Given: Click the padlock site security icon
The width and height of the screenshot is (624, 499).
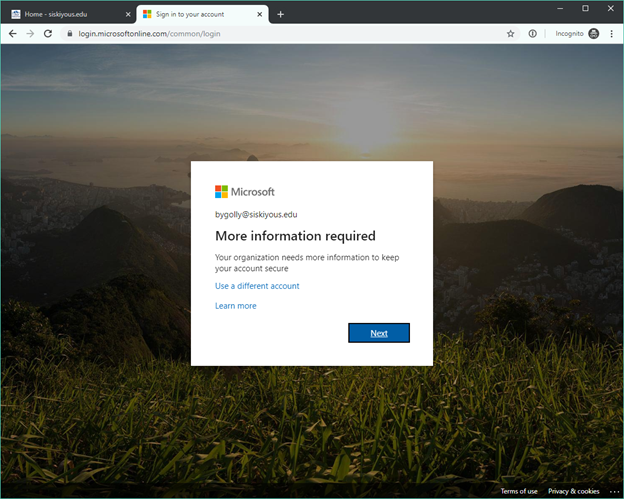Looking at the screenshot, I should pos(70,34).
